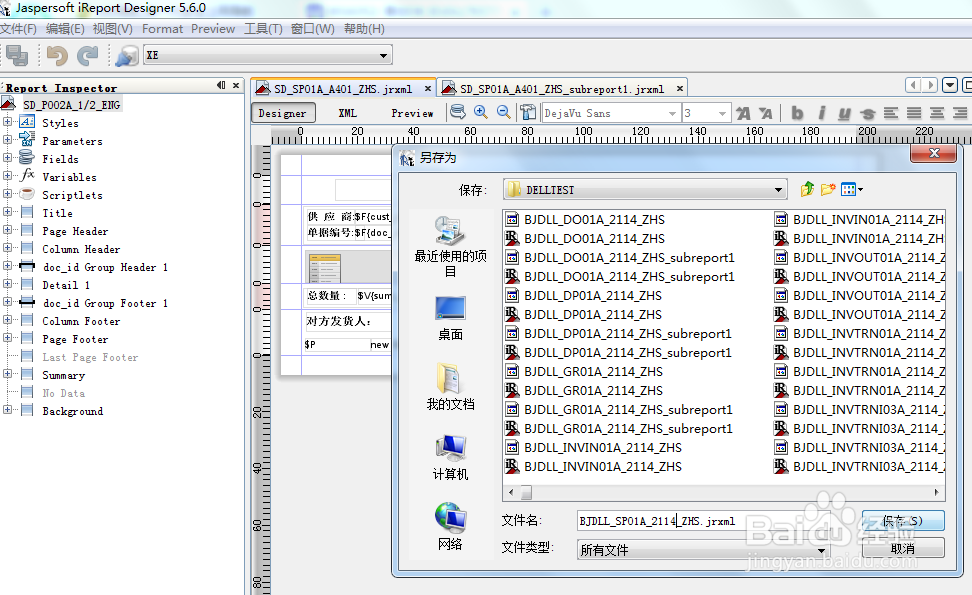Image resolution: width=972 pixels, height=595 pixels.
Task: Close the SD_SP01A_A401_ZHS.jrxml tab
Action: tap(428, 89)
